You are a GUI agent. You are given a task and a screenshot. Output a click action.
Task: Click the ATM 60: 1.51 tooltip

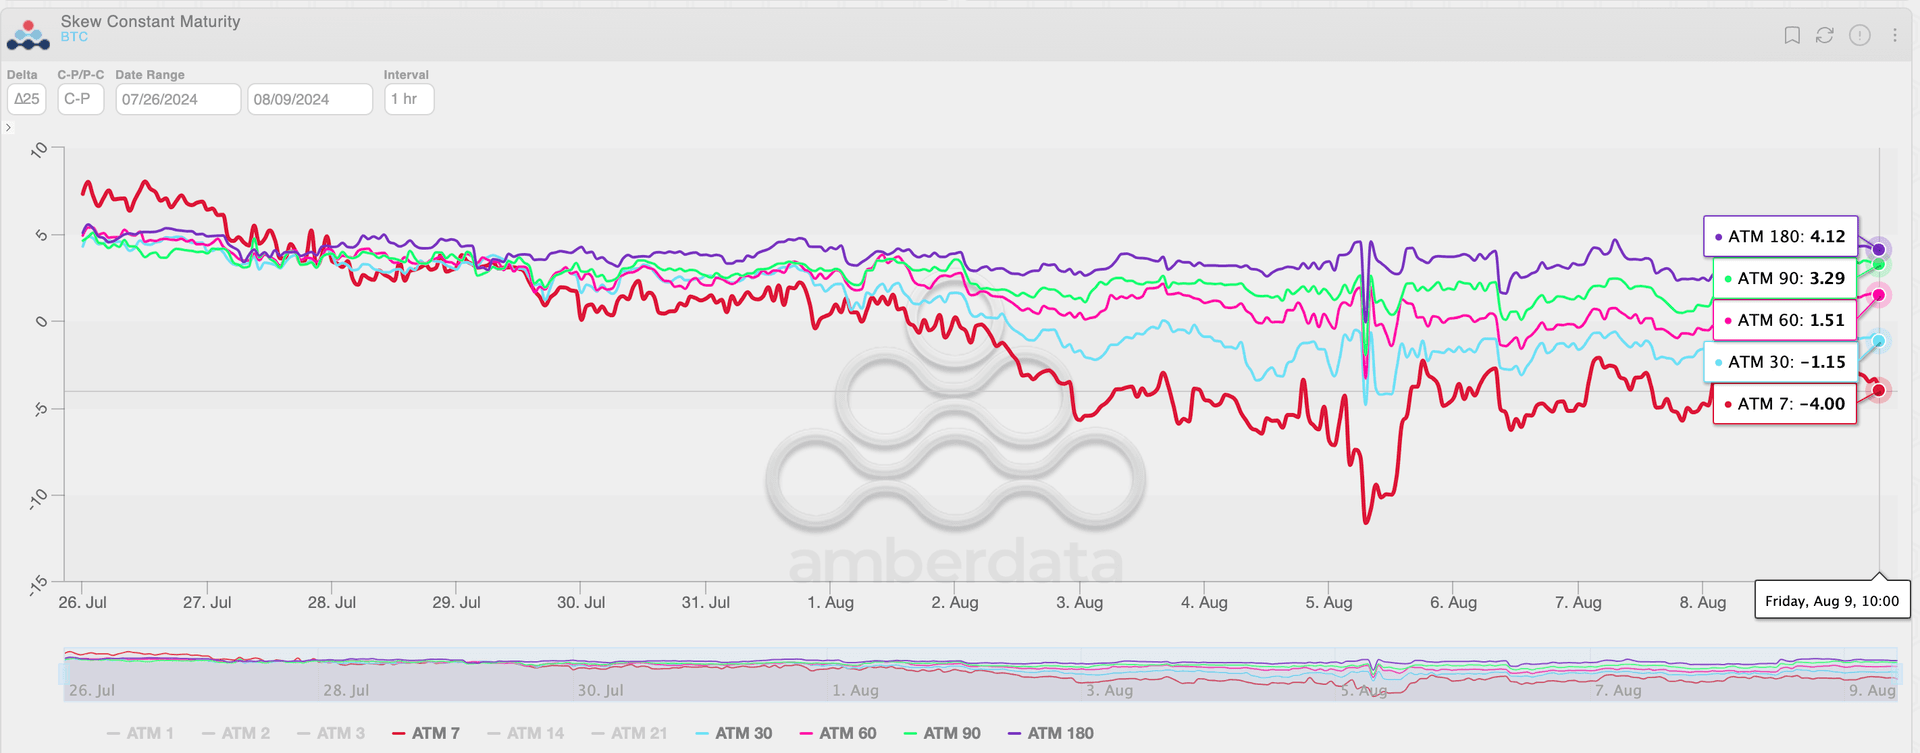pos(1785,320)
